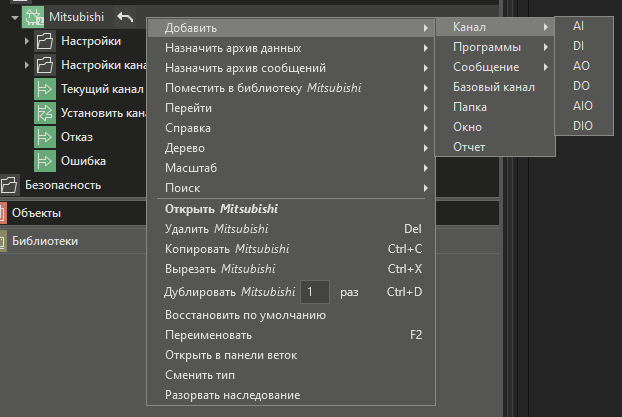
Task: Click the duplicate count input field
Action: pyautogui.click(x=315, y=292)
